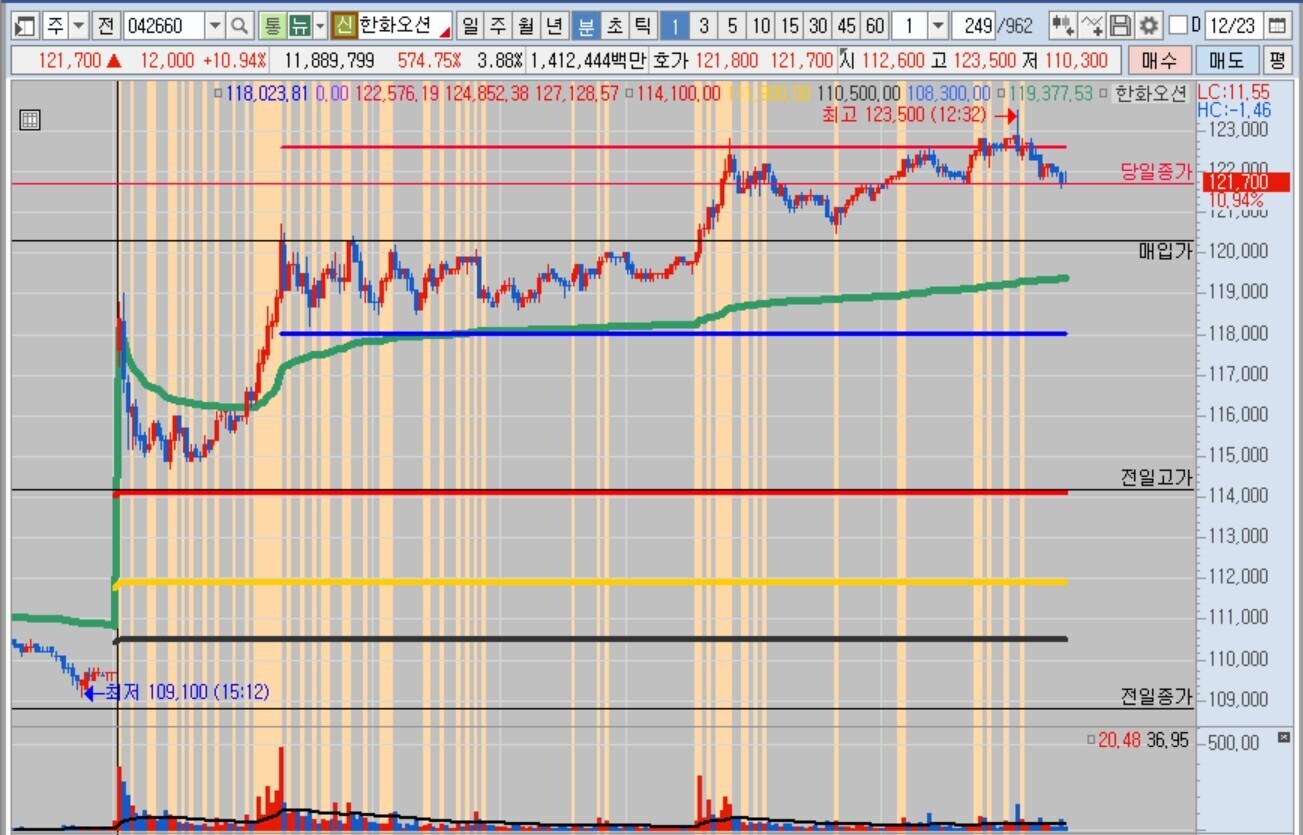This screenshot has height=835, width=1303.
Task: Click the save chart floppy disk icon
Action: 1122,25
